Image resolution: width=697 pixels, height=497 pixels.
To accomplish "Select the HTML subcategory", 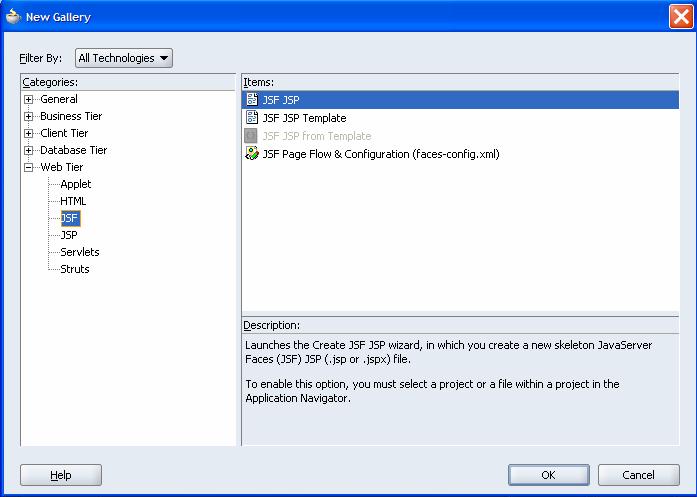I will point(73,201).
